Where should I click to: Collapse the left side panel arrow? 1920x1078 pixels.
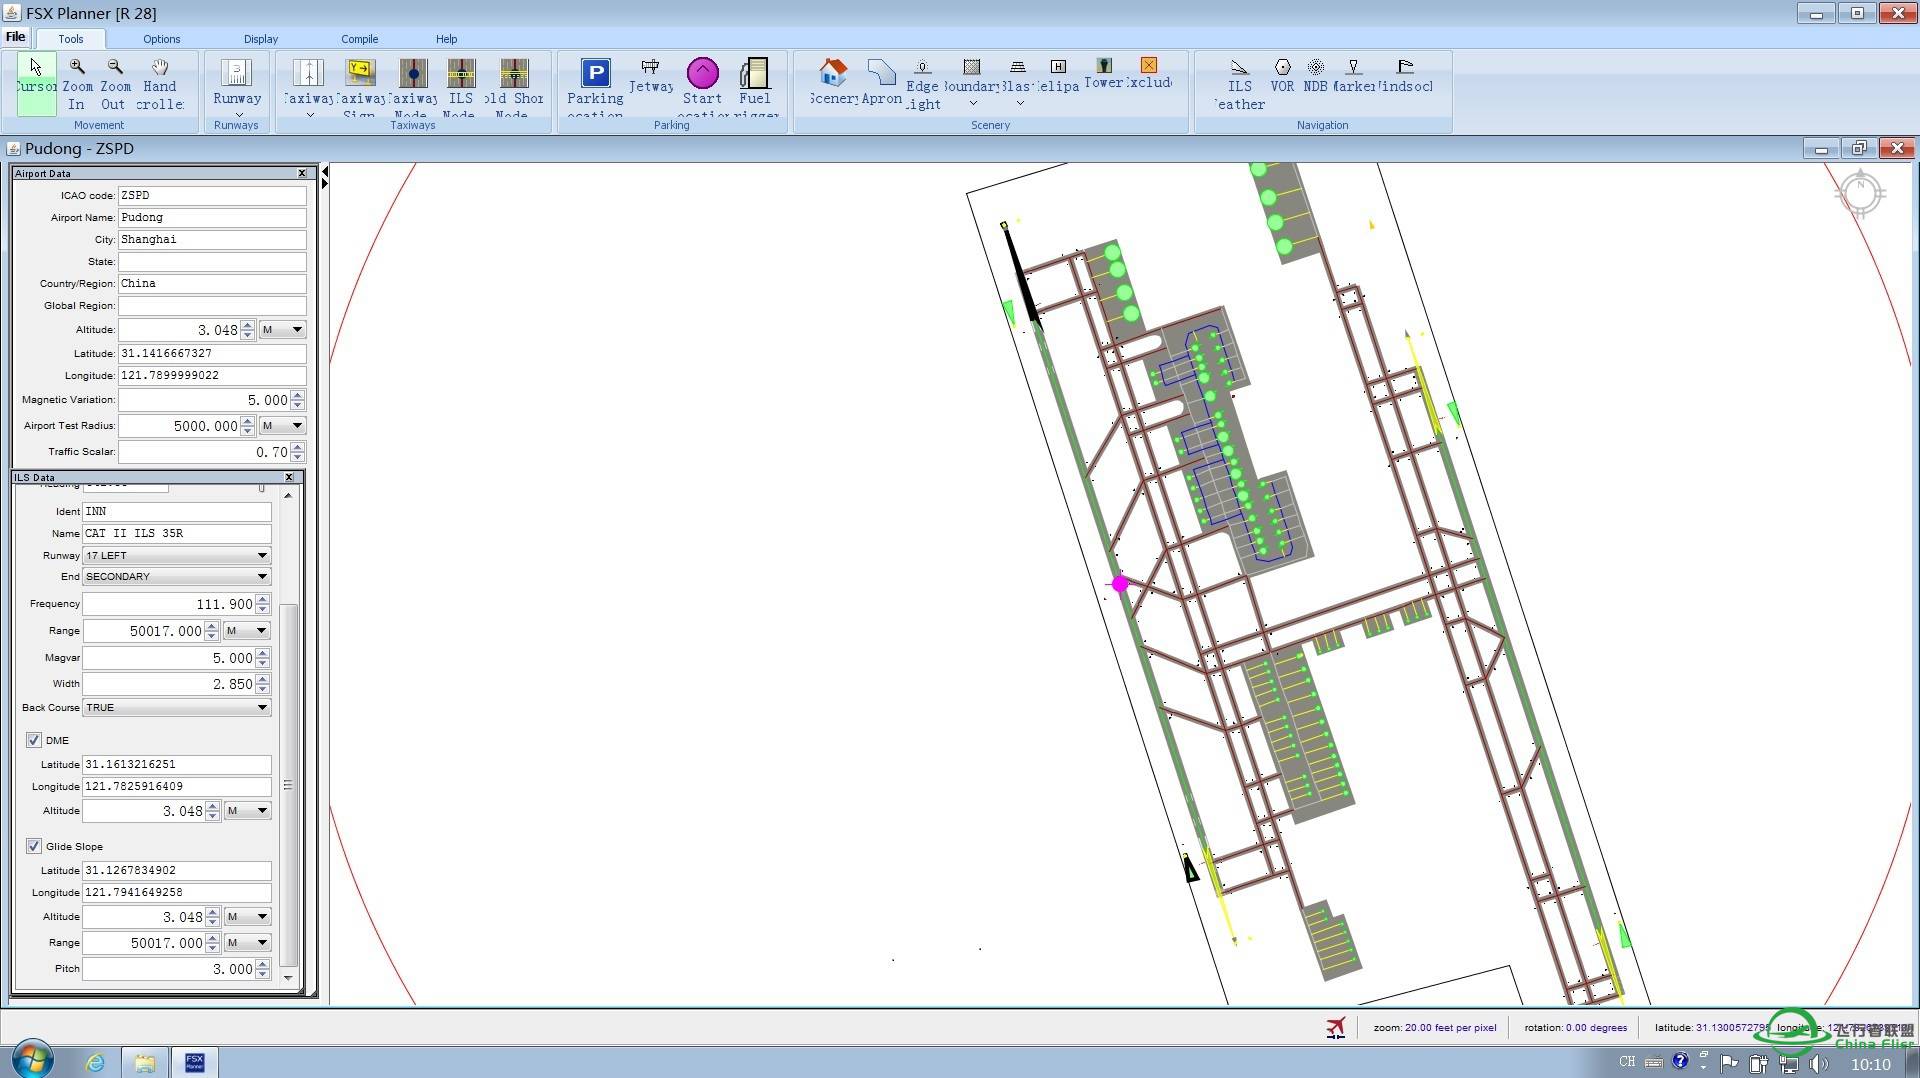324,173
